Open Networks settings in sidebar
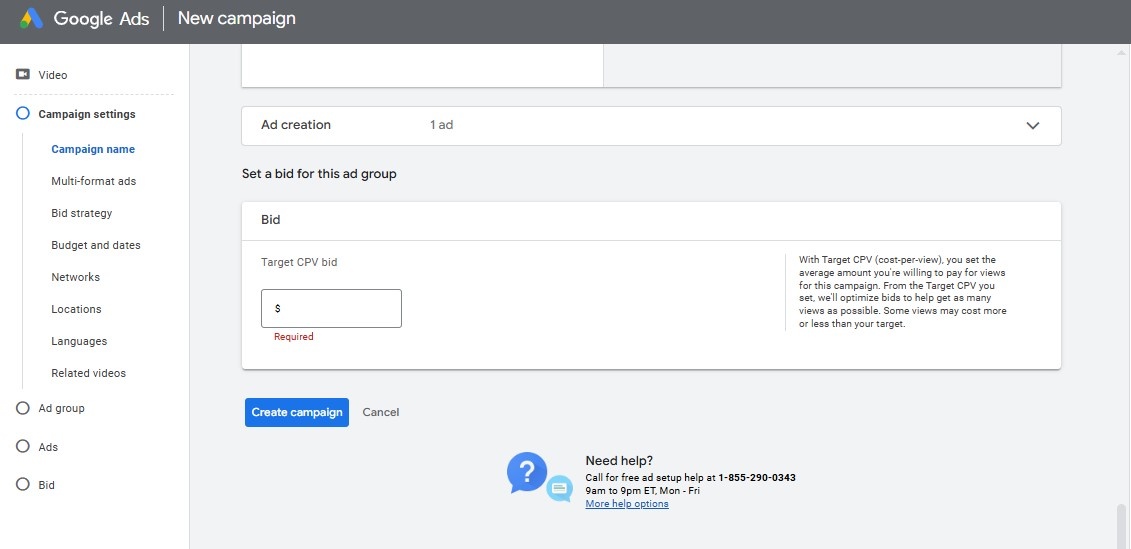Viewport: 1131px width, 549px height. coord(76,277)
